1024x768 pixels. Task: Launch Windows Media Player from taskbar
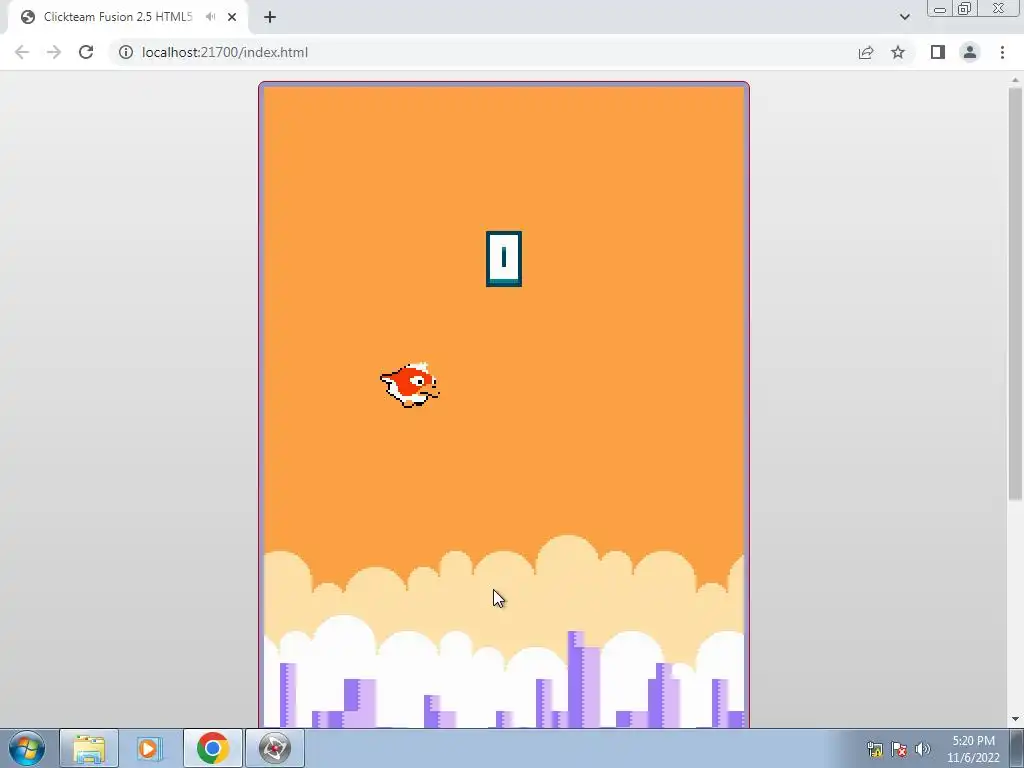149,748
